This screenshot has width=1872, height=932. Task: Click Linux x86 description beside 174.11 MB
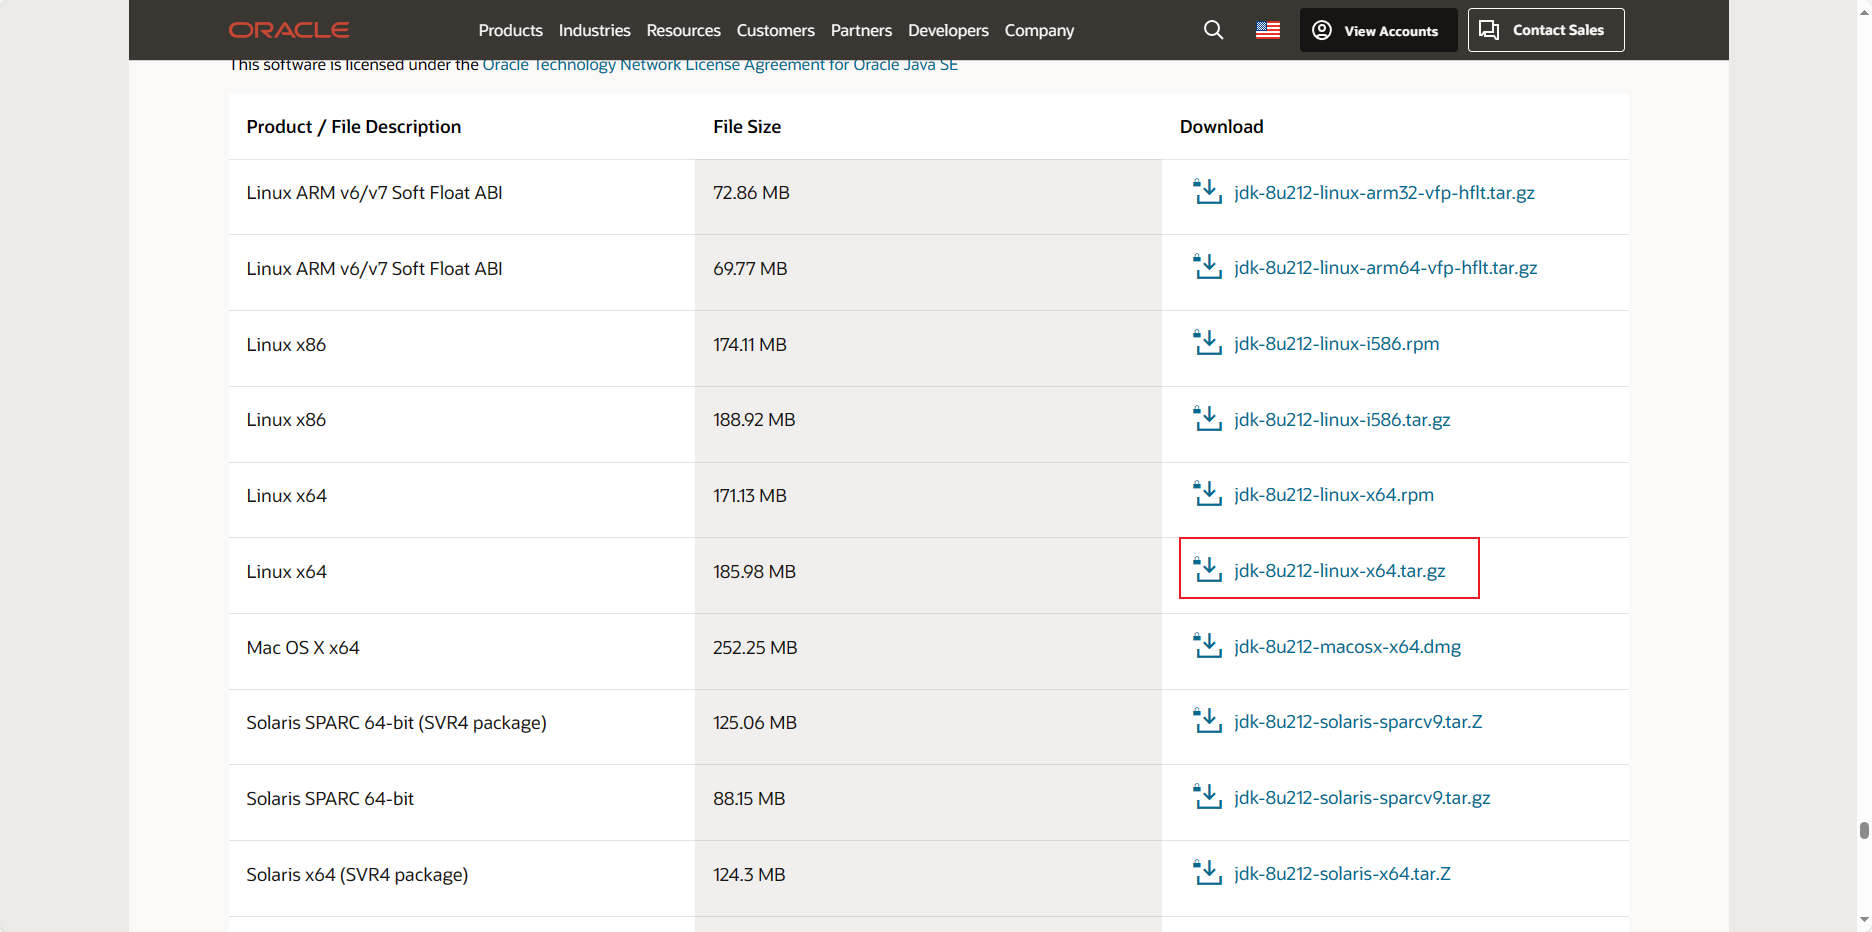pyautogui.click(x=286, y=344)
